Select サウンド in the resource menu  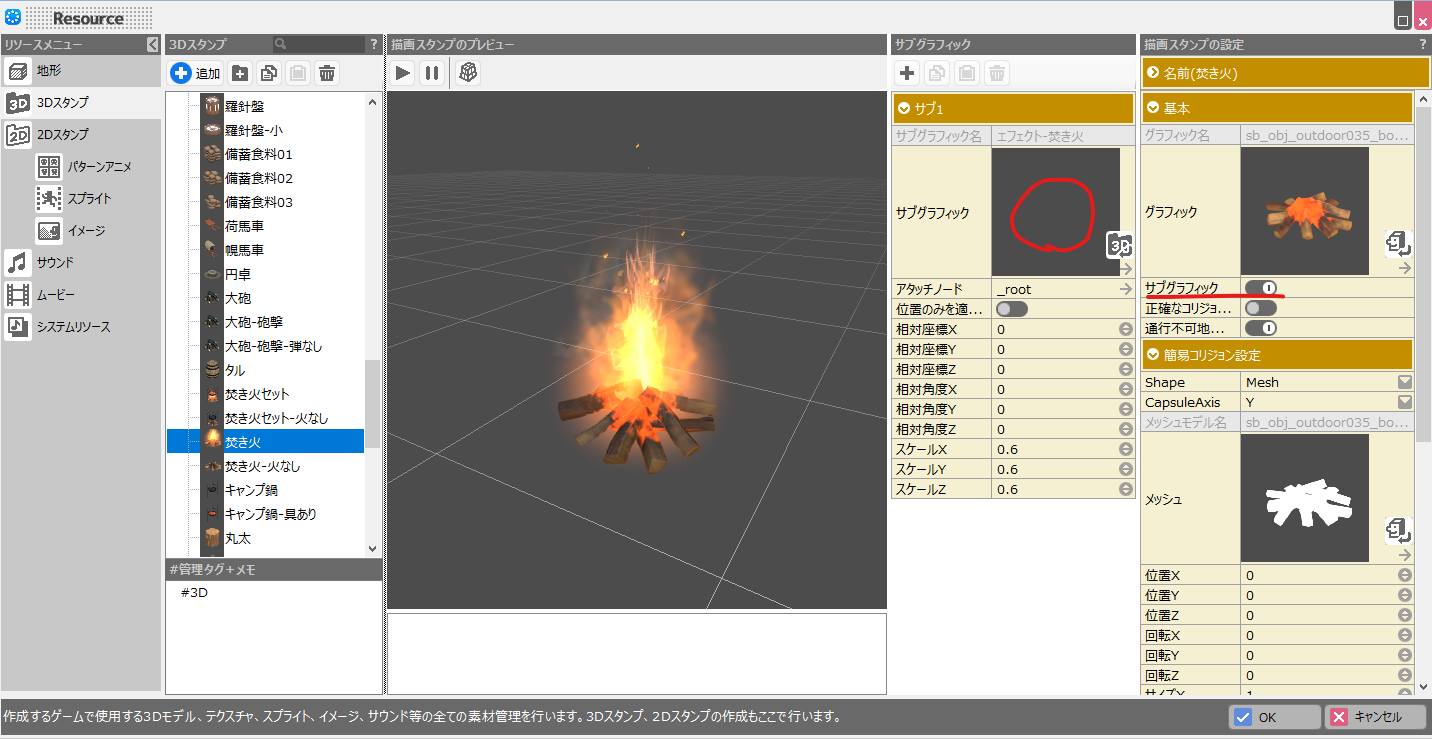(x=55, y=263)
